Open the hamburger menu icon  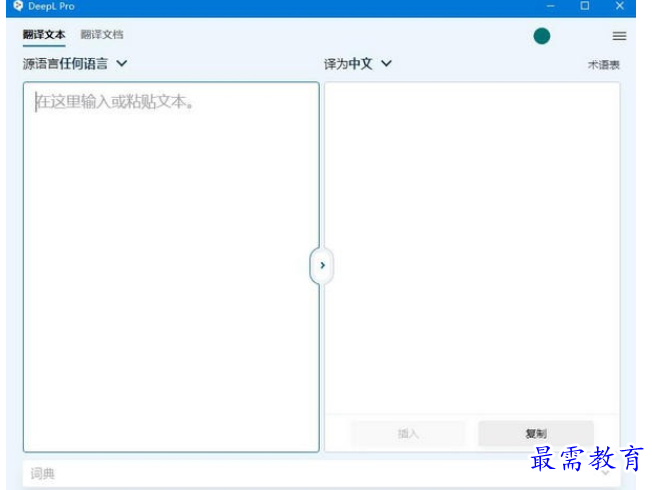click(x=619, y=36)
